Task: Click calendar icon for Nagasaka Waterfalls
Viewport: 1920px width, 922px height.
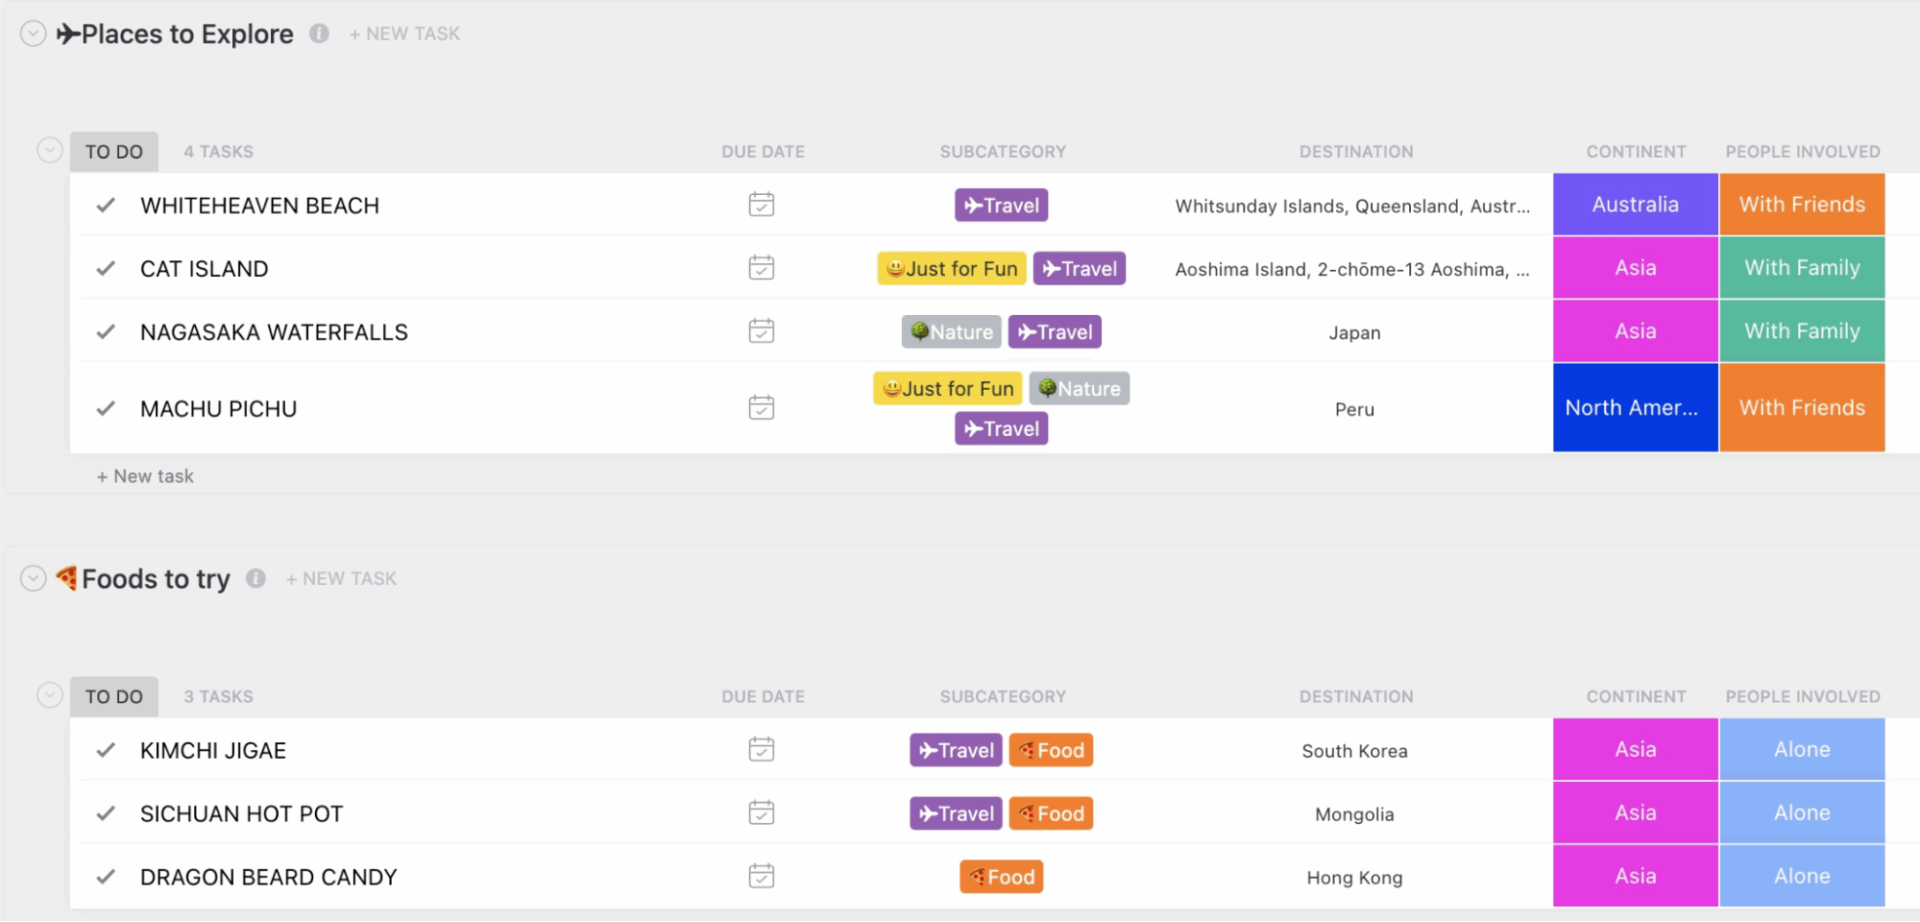Action: pyautogui.click(x=761, y=331)
